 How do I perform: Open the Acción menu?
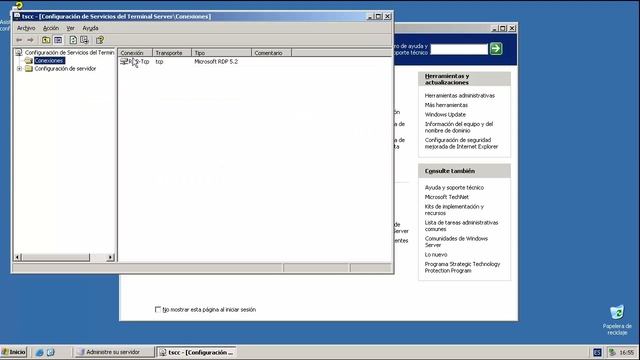[x=51, y=28]
